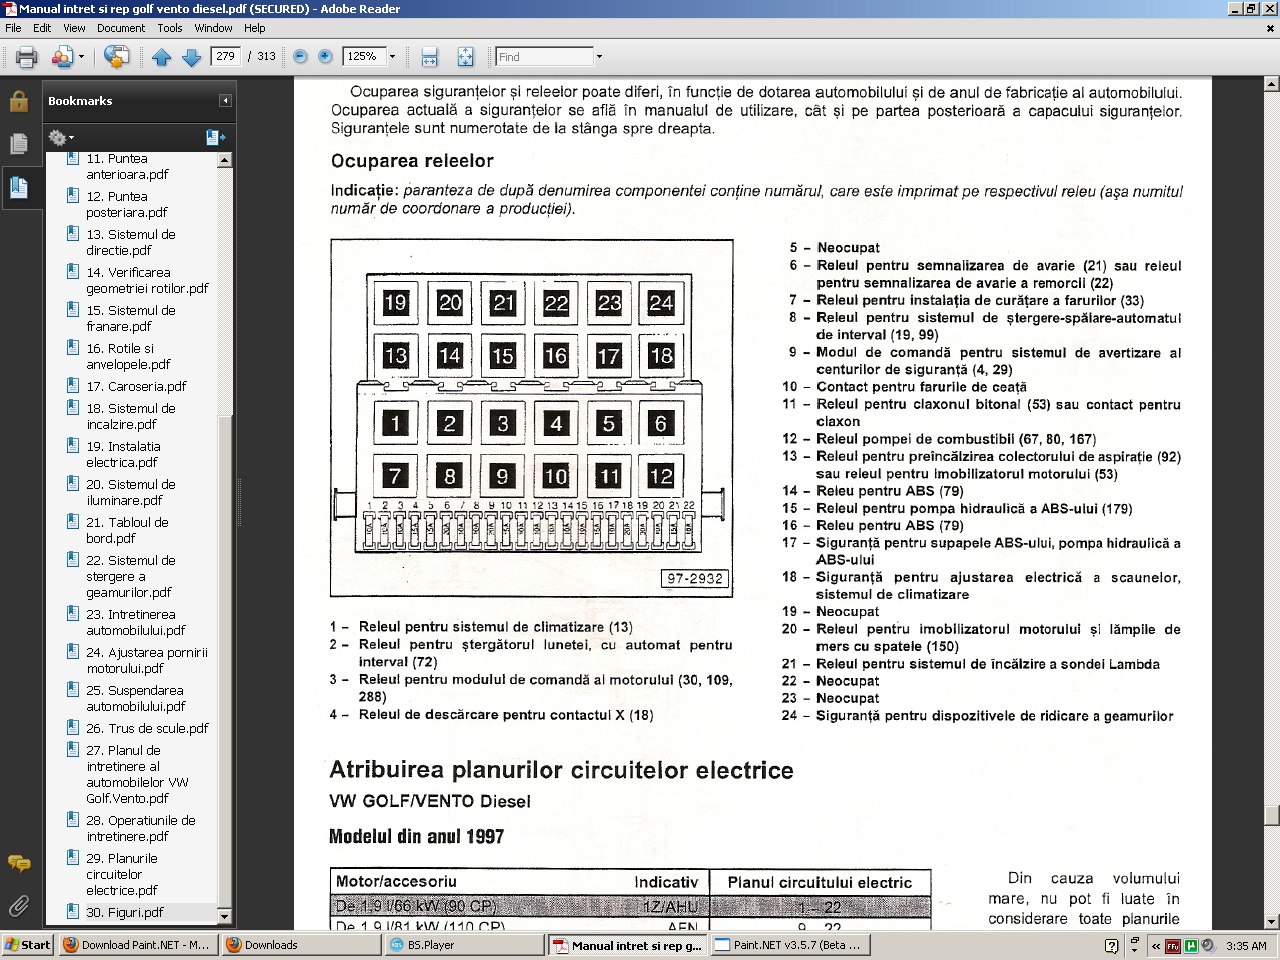This screenshot has height=960, width=1280.
Task: Open the Comments panel speech-bubble icon
Action: (x=18, y=863)
